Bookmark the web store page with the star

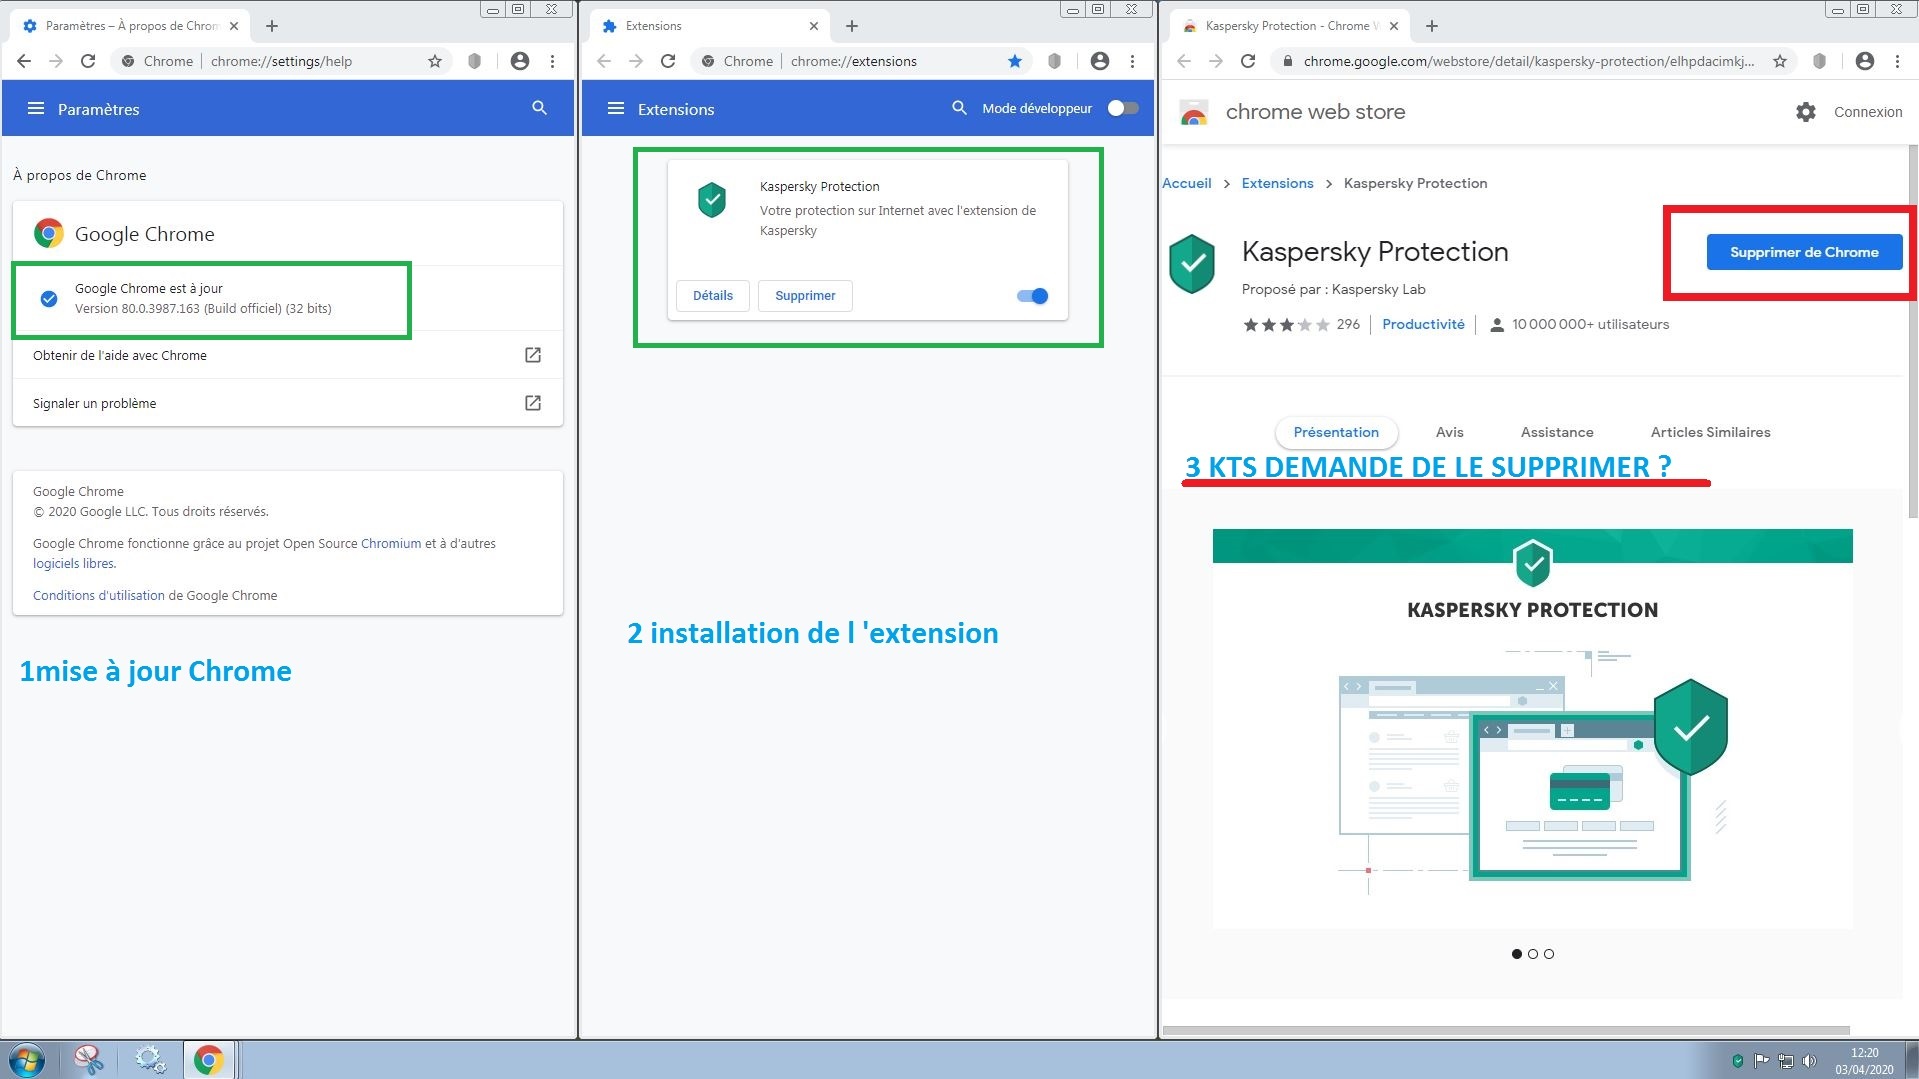[x=1780, y=61]
